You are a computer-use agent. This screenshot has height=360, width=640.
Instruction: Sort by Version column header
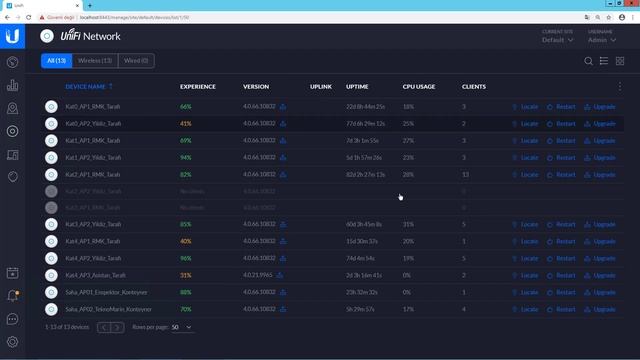coord(256,87)
